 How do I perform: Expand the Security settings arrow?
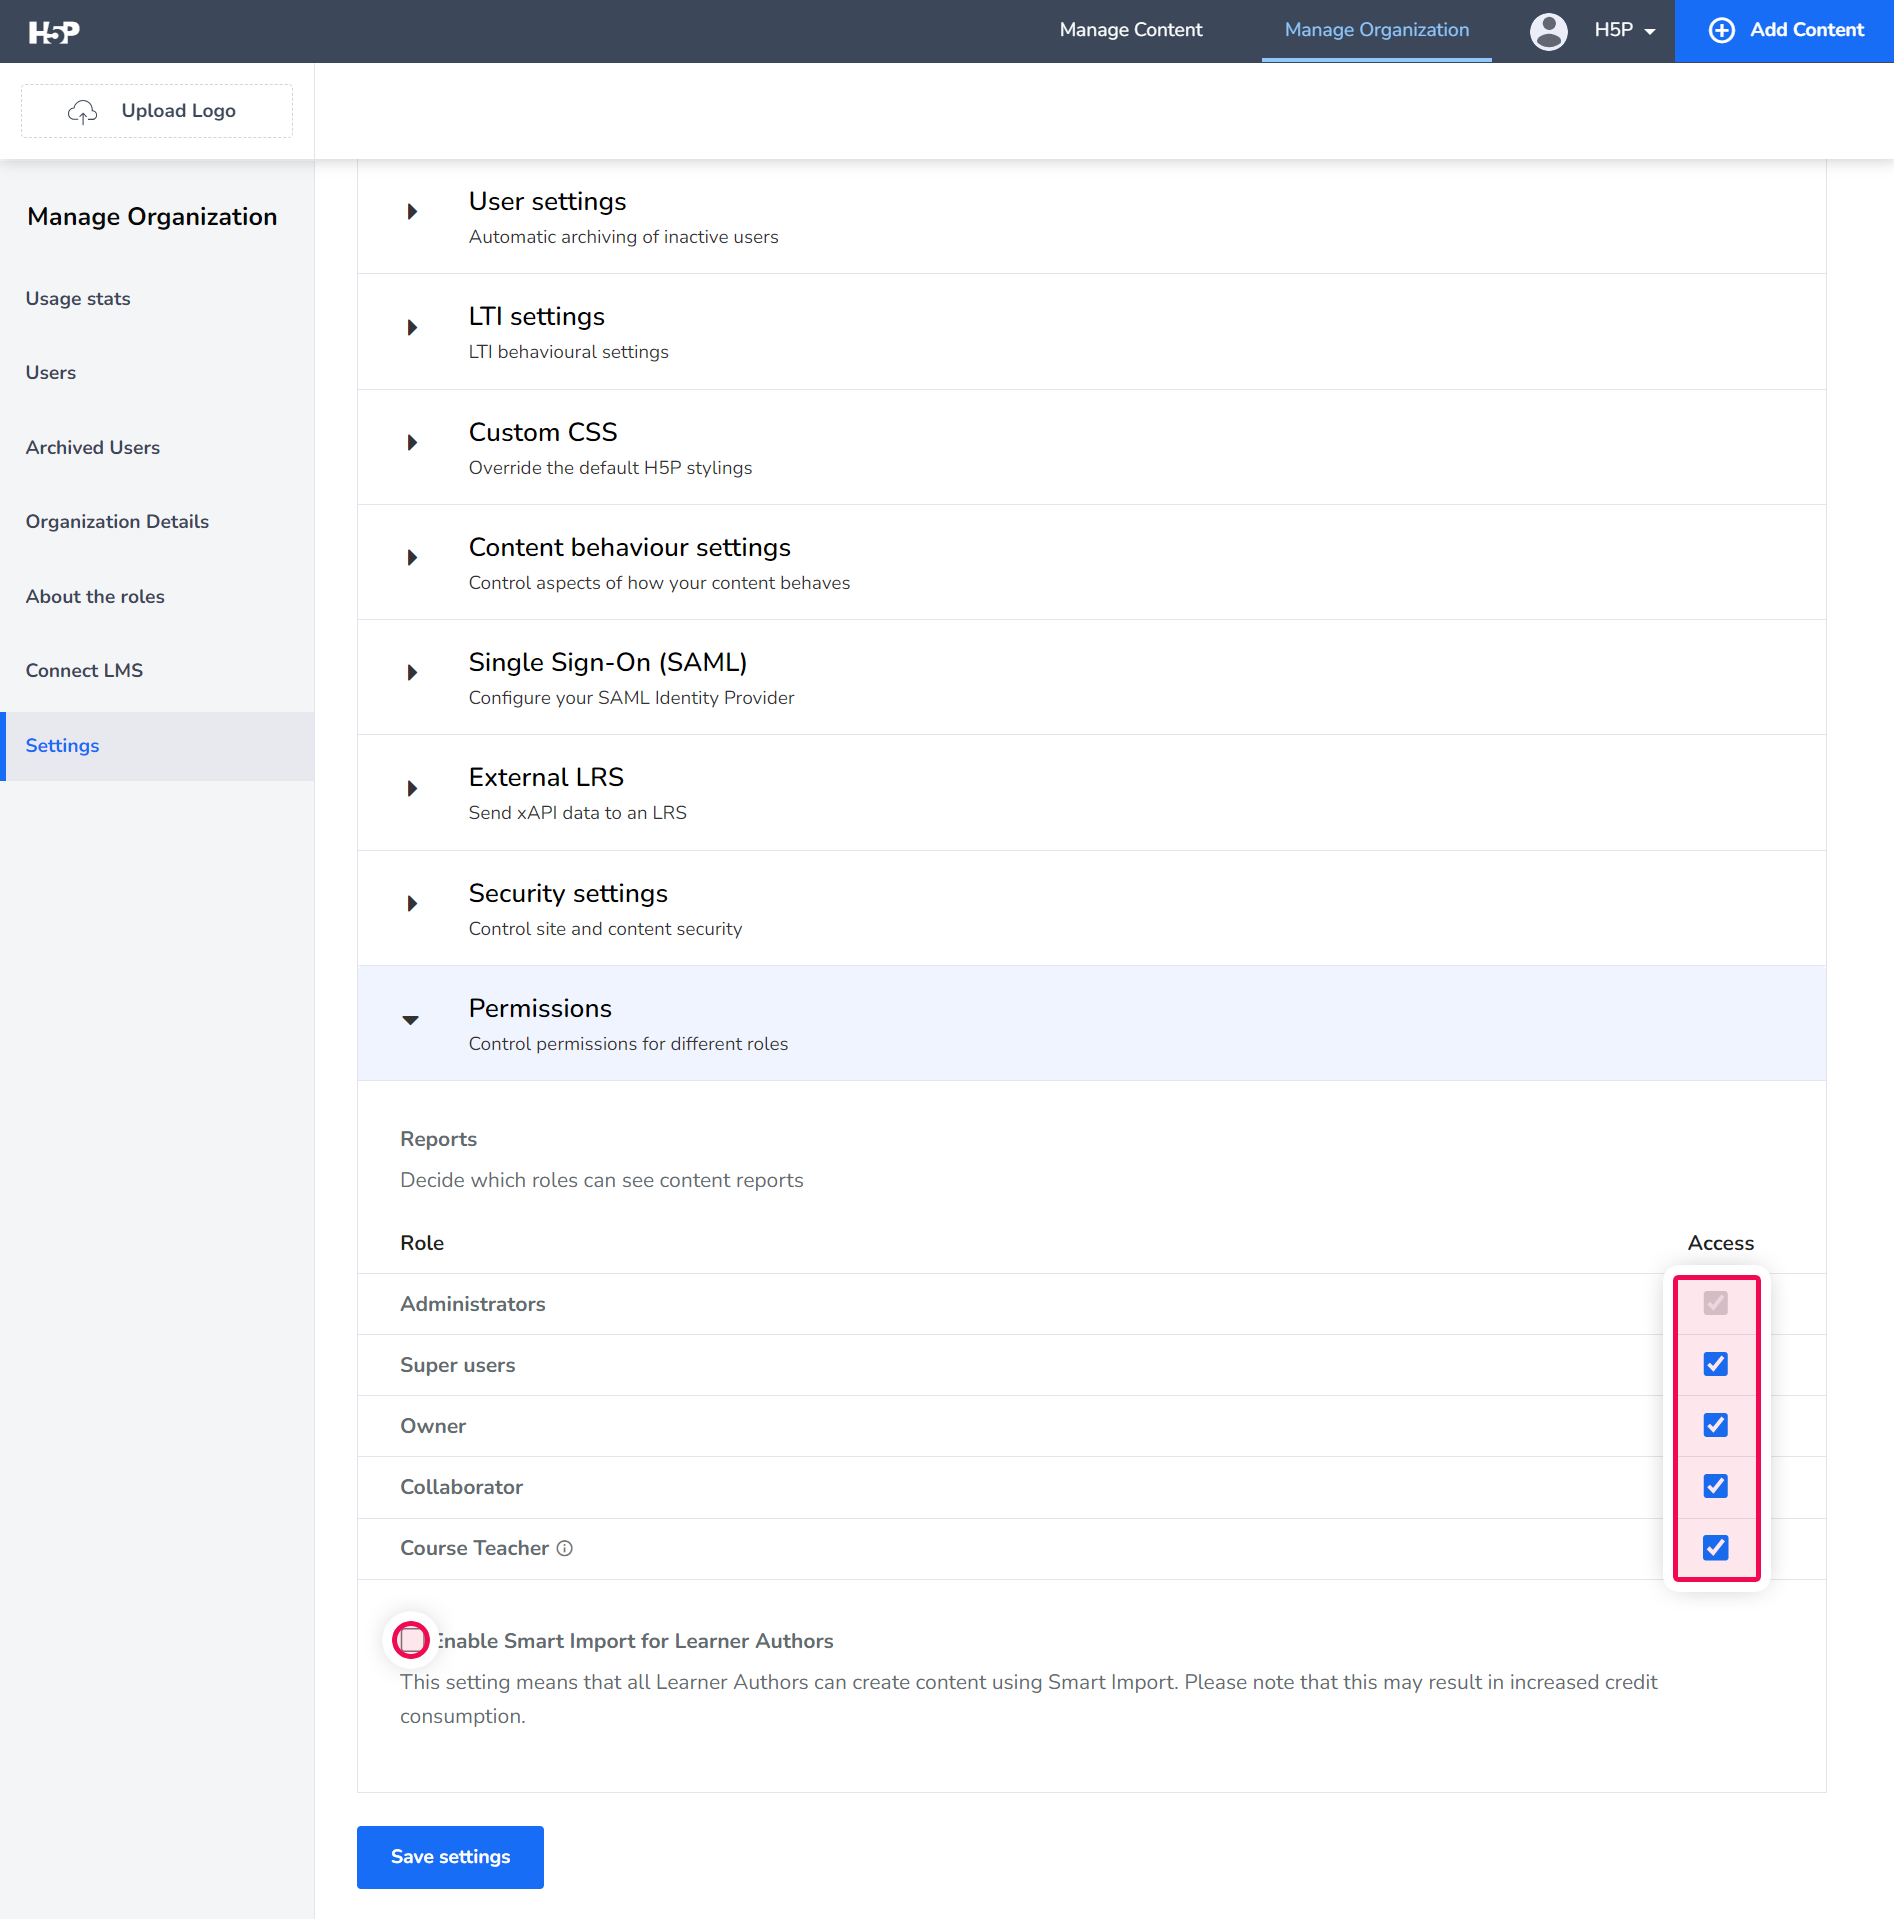tap(412, 904)
